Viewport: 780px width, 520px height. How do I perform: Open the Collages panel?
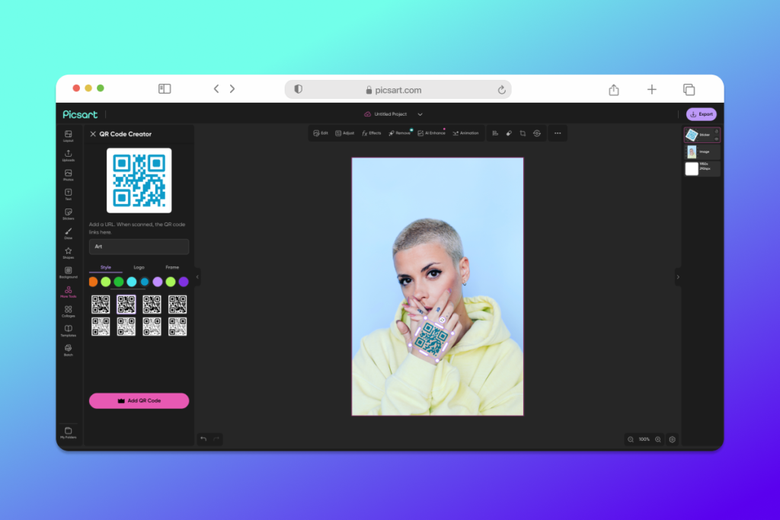68,312
